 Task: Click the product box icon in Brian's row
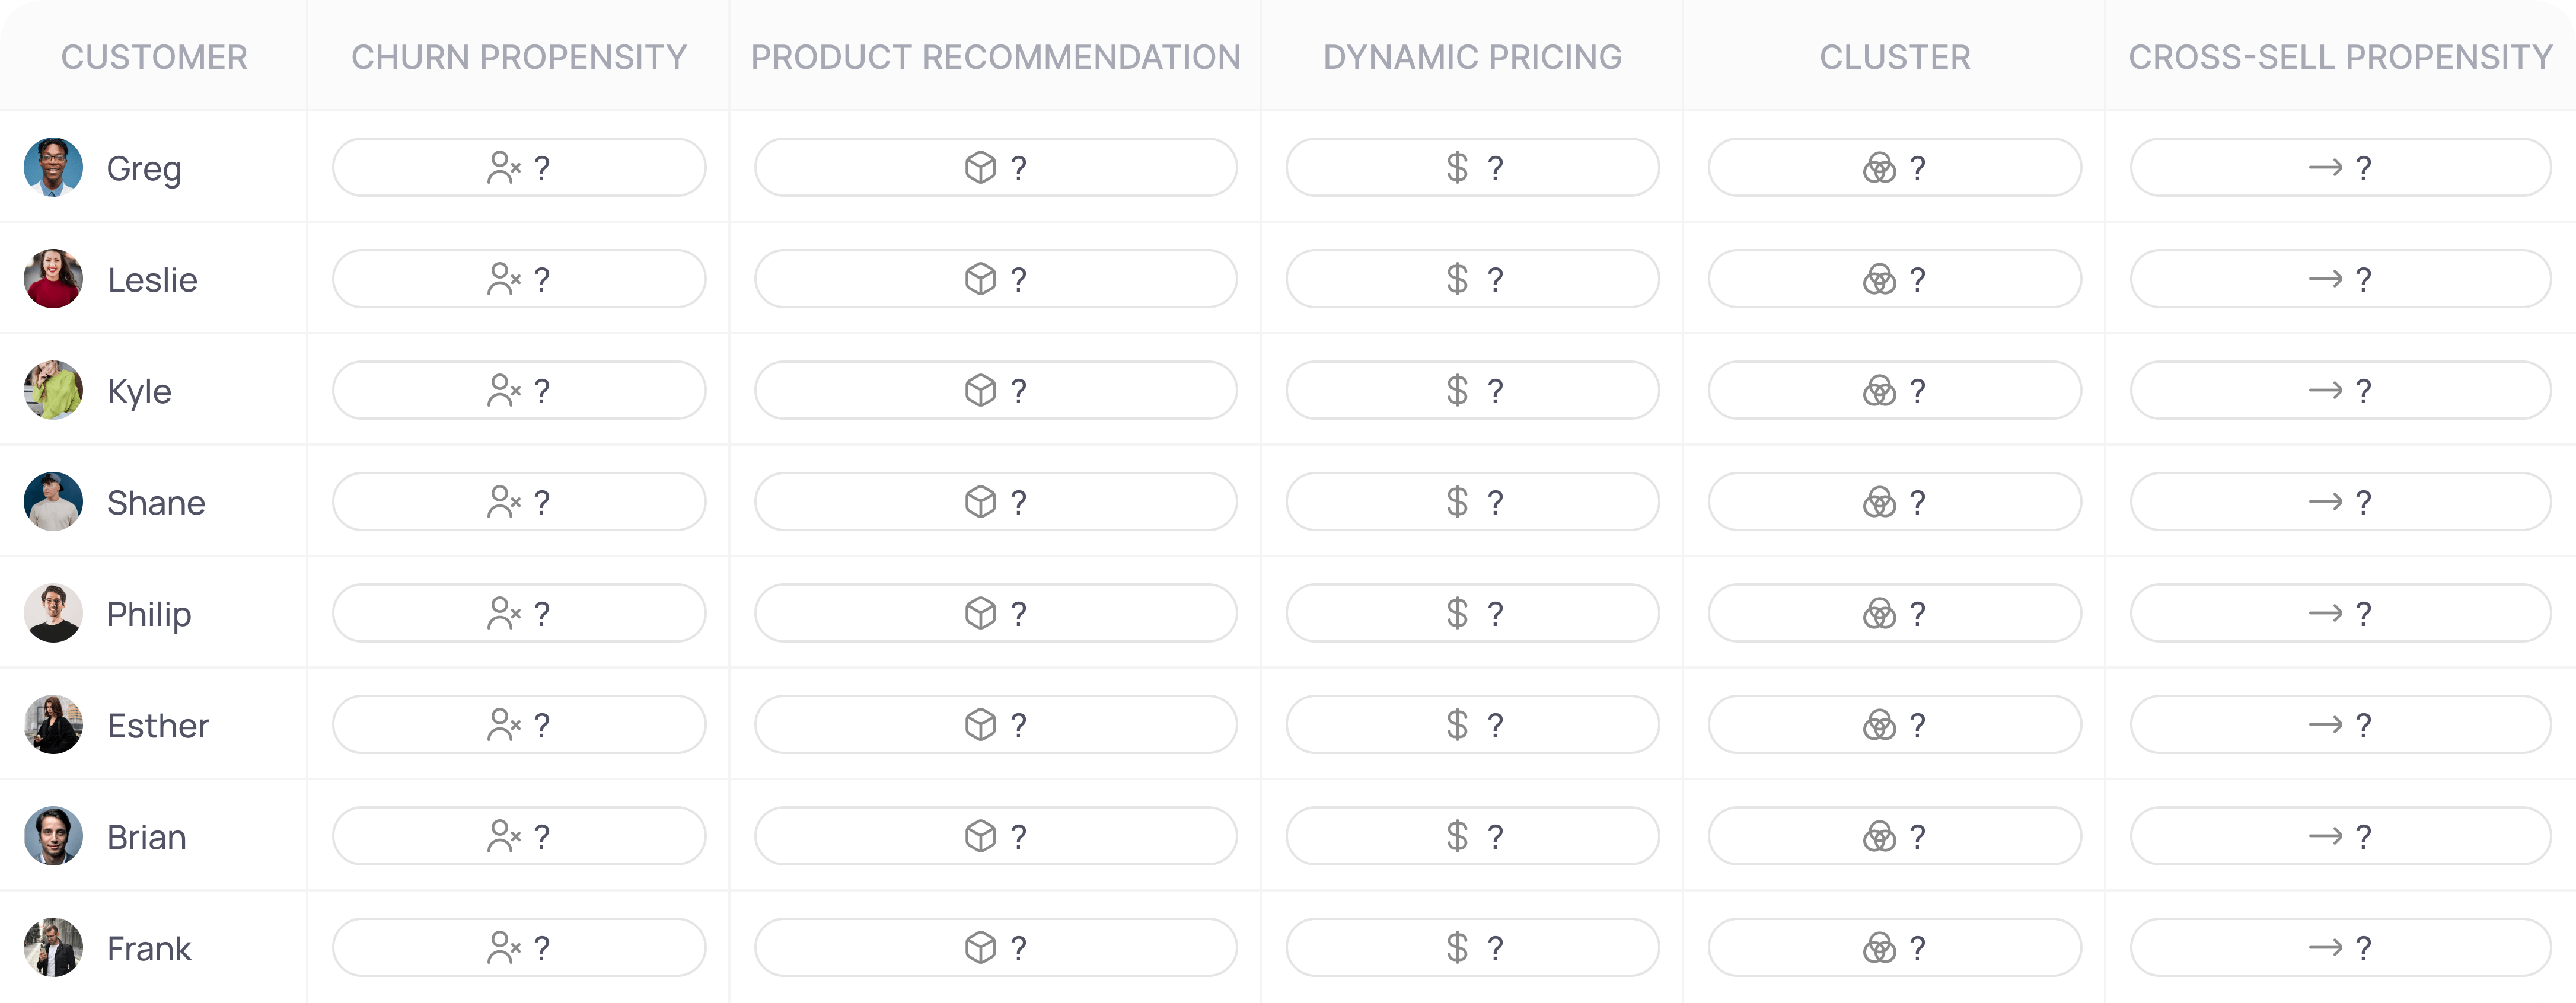tap(980, 836)
